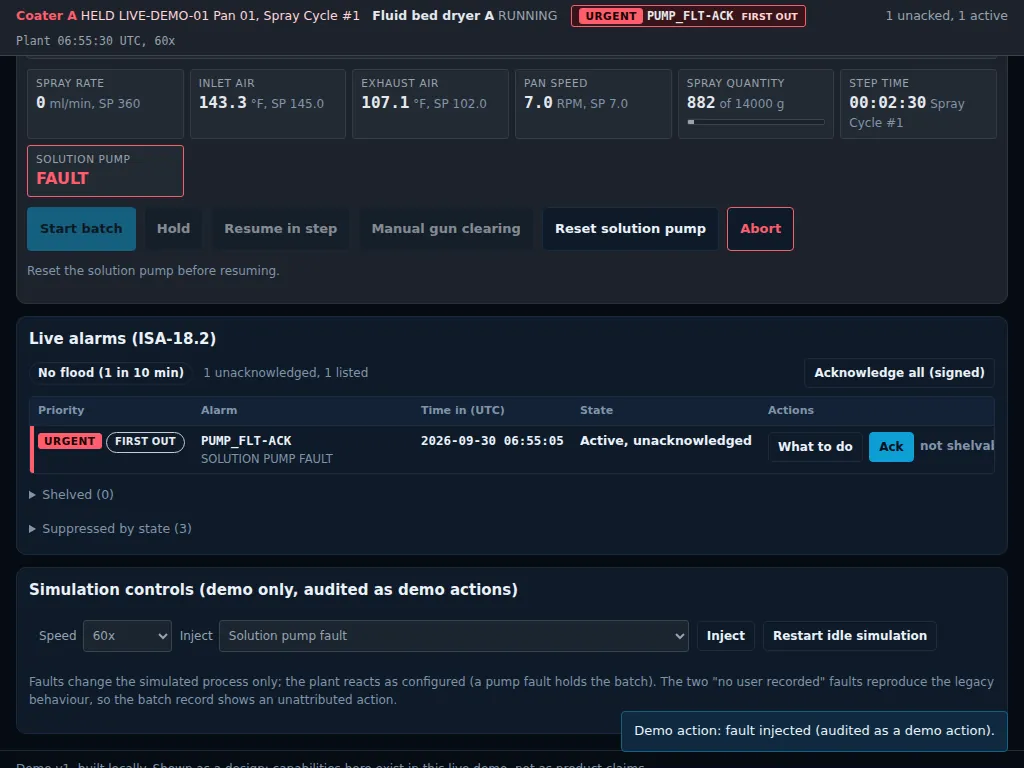Ack the PUMP_FLT-ACK alarm
Screen dimensions: 1024x768
pyautogui.click(x=891, y=447)
